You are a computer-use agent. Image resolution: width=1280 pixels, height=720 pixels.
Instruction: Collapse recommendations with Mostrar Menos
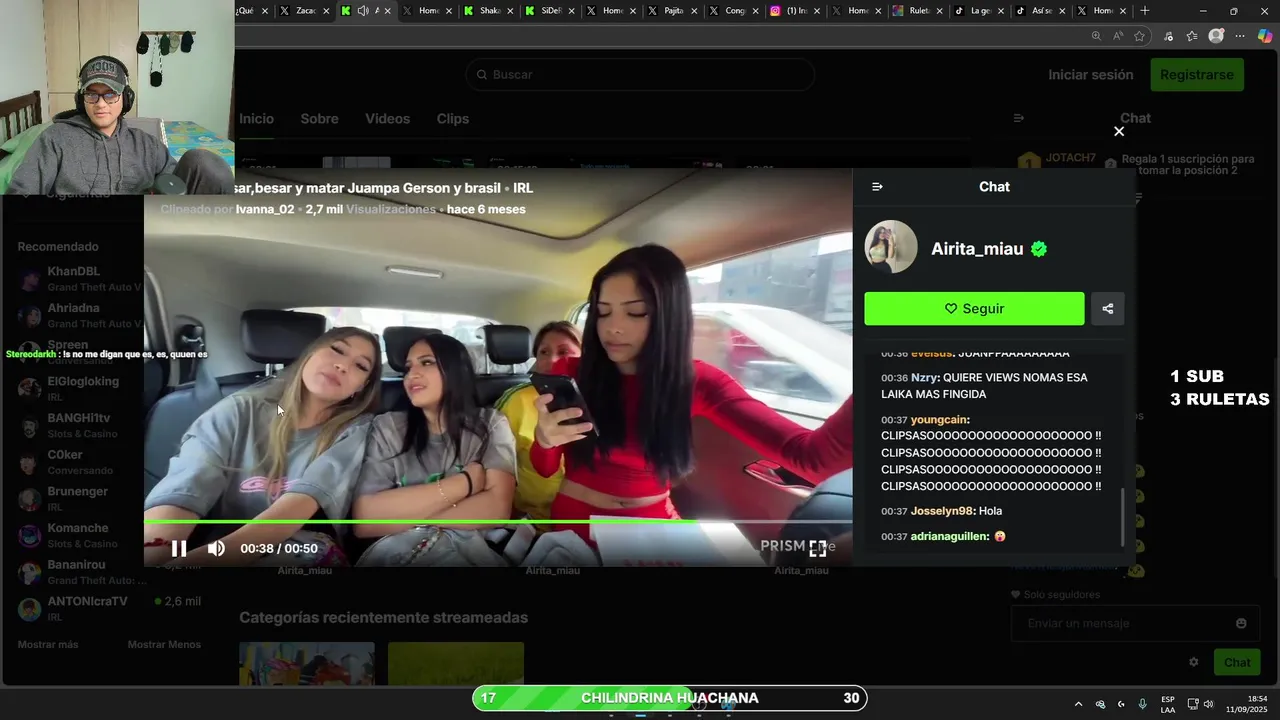pos(164,645)
